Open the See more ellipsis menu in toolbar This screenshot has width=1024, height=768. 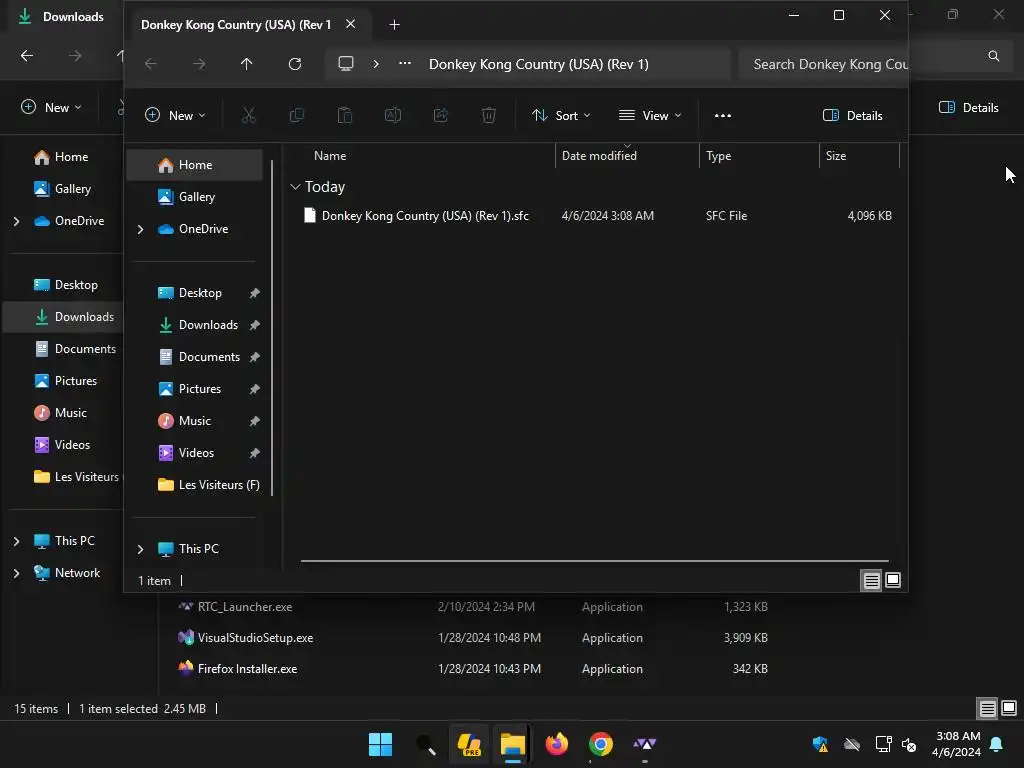[722, 116]
